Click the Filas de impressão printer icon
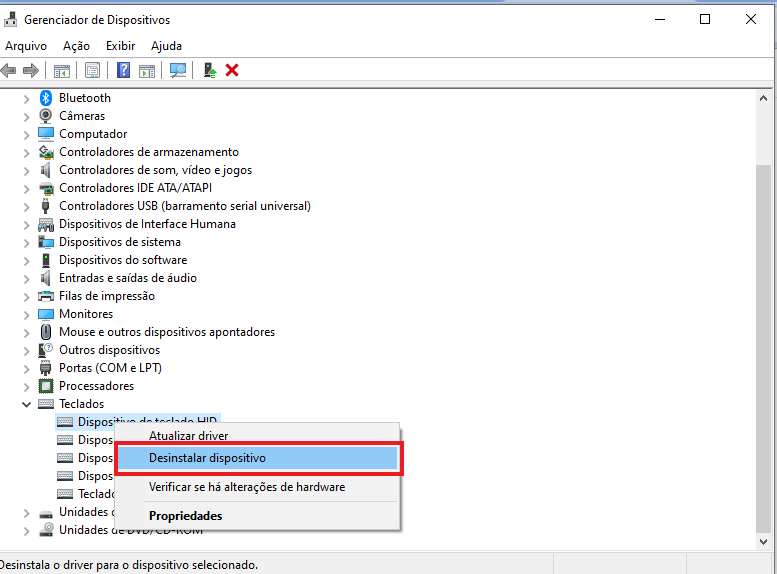This screenshot has width=777, height=574. pyautogui.click(x=46, y=296)
